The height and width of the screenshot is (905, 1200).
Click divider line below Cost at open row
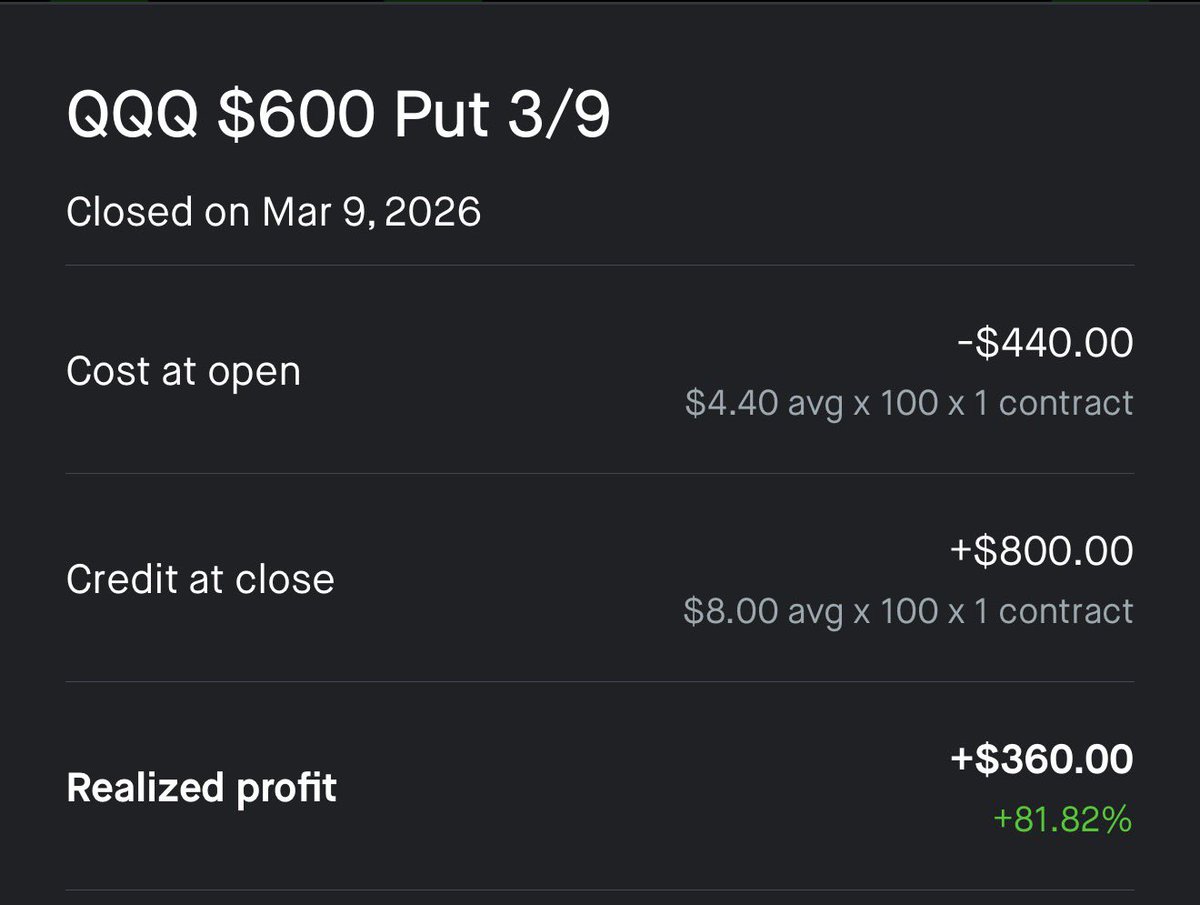pos(600,473)
